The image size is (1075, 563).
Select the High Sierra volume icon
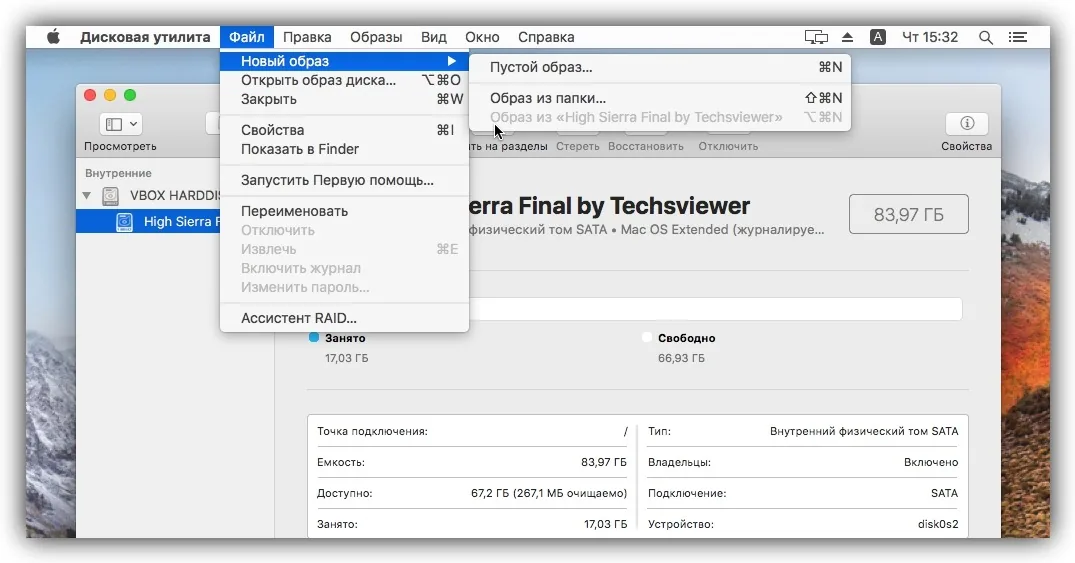(x=124, y=222)
